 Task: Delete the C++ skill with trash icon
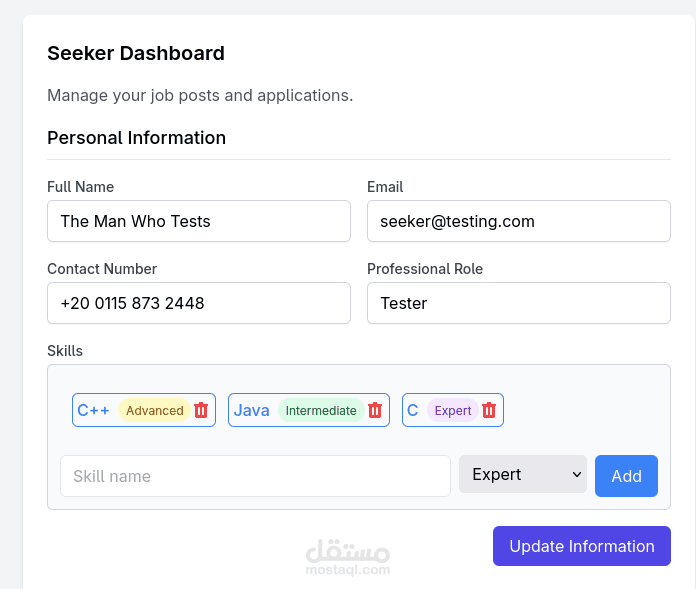click(x=201, y=410)
